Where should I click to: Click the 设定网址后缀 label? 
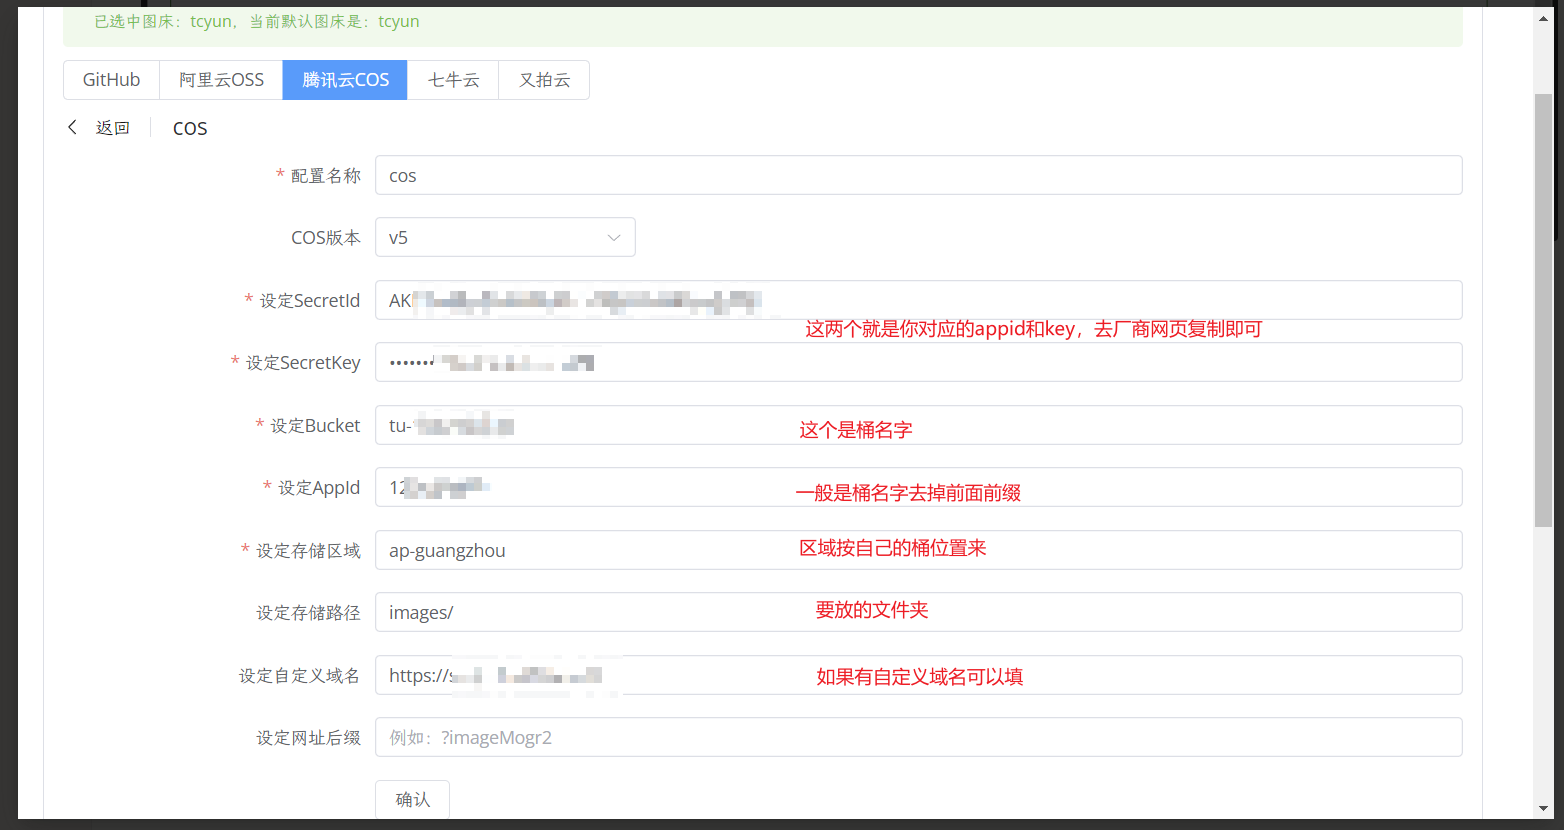[x=308, y=738]
